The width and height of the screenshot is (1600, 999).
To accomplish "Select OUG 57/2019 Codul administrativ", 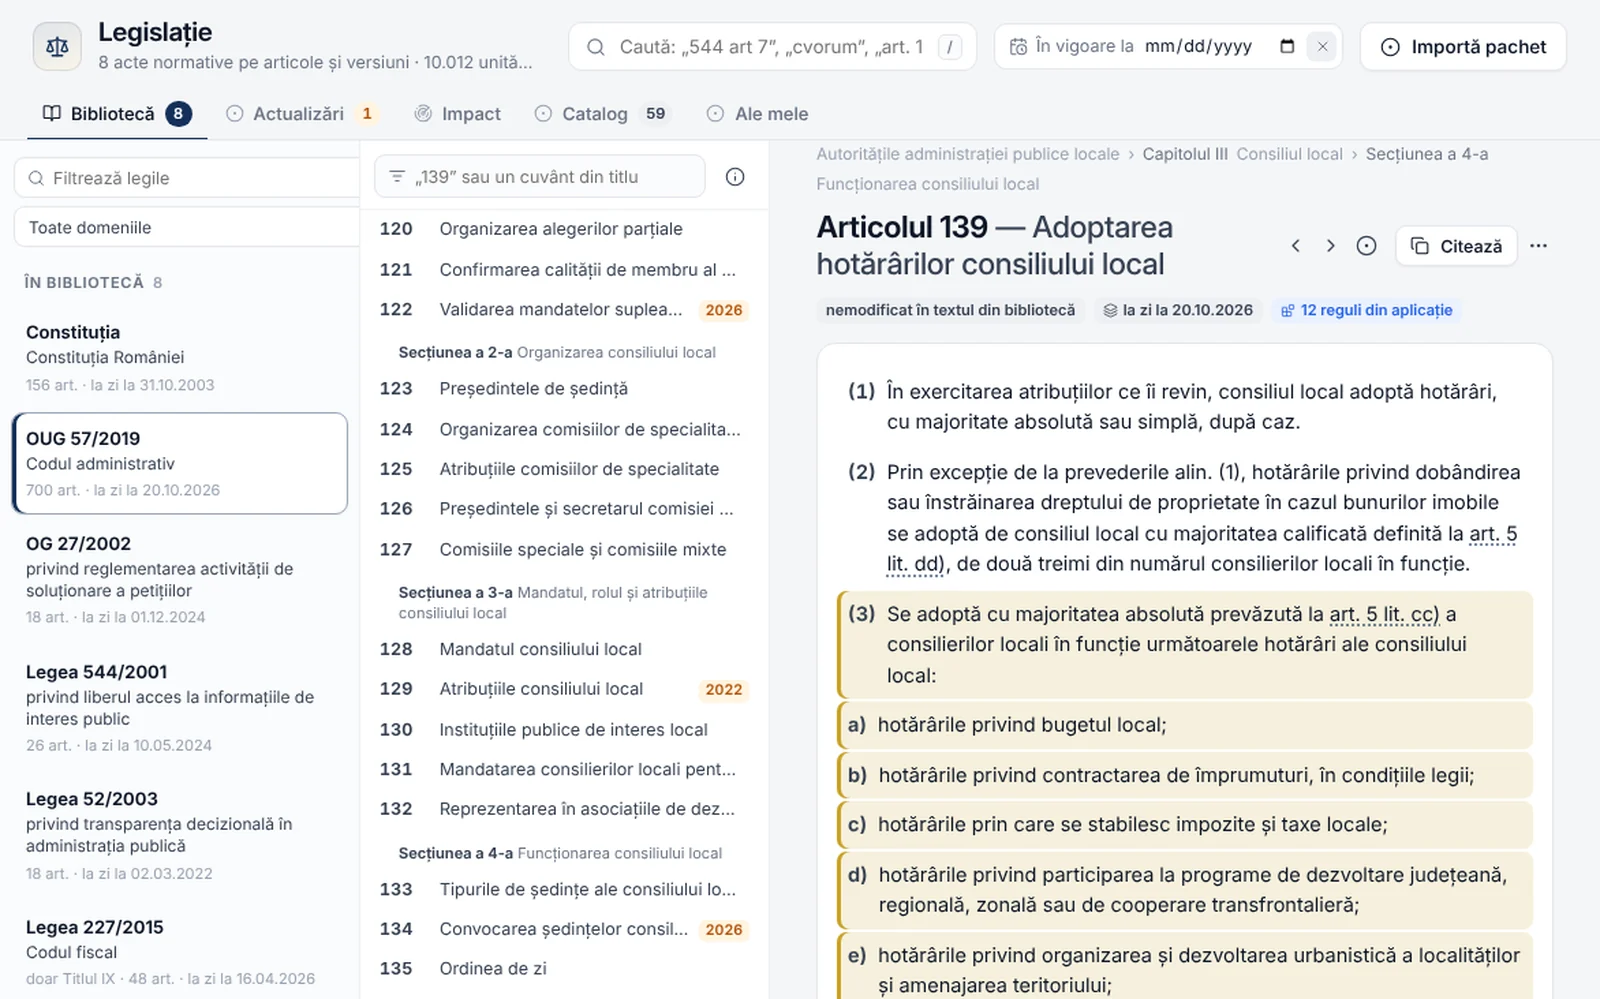I will pos(180,463).
